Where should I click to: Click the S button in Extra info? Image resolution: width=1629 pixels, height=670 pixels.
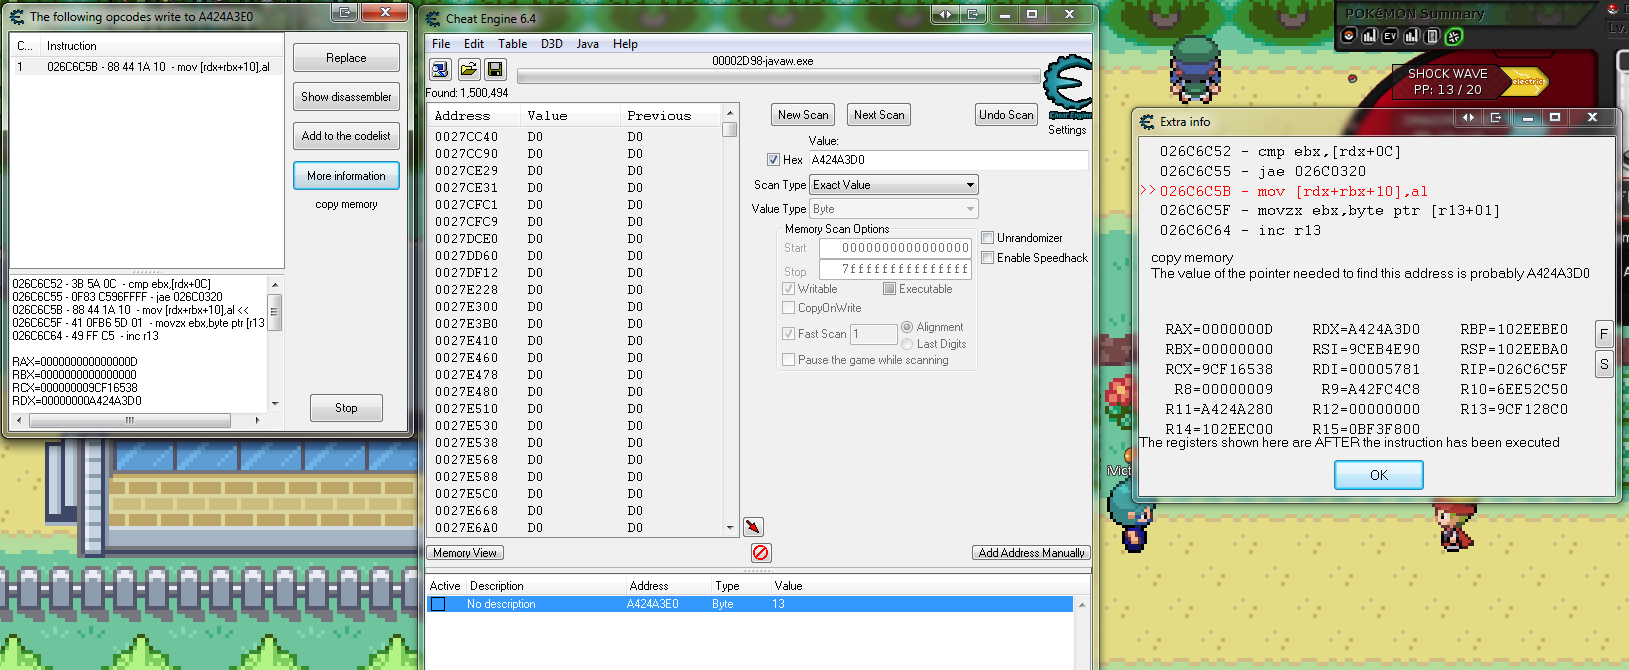point(1603,364)
